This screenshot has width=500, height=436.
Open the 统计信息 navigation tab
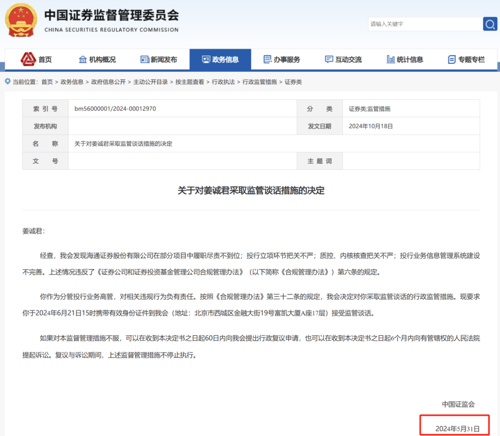pyautogui.click(x=405, y=59)
